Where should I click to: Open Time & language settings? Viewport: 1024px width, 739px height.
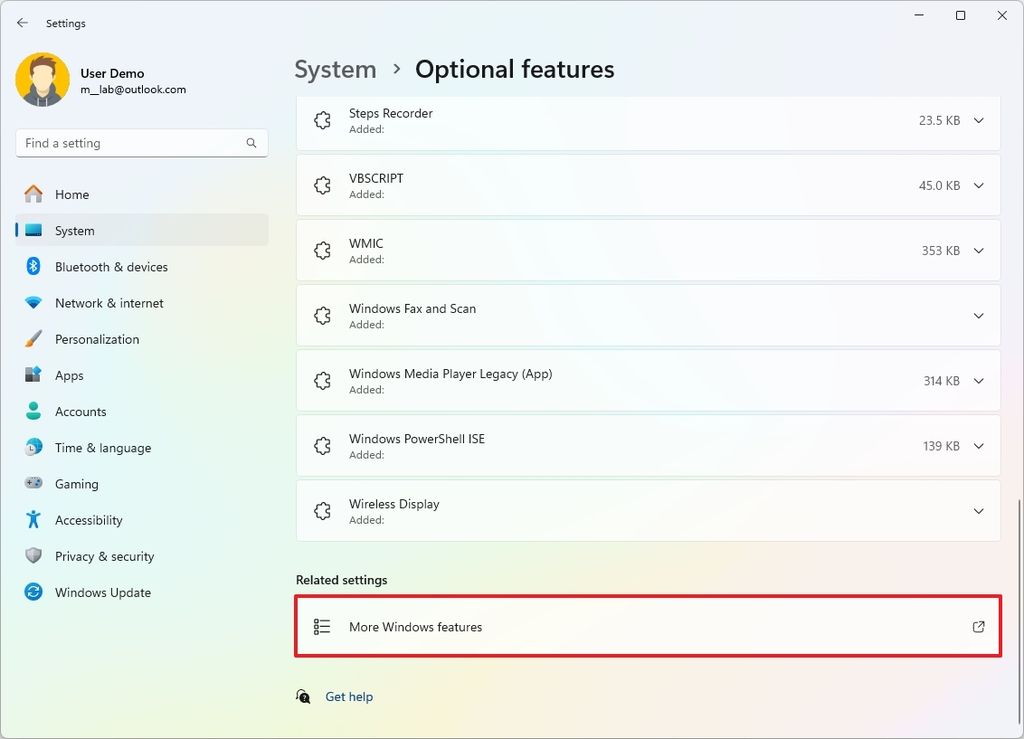point(102,447)
